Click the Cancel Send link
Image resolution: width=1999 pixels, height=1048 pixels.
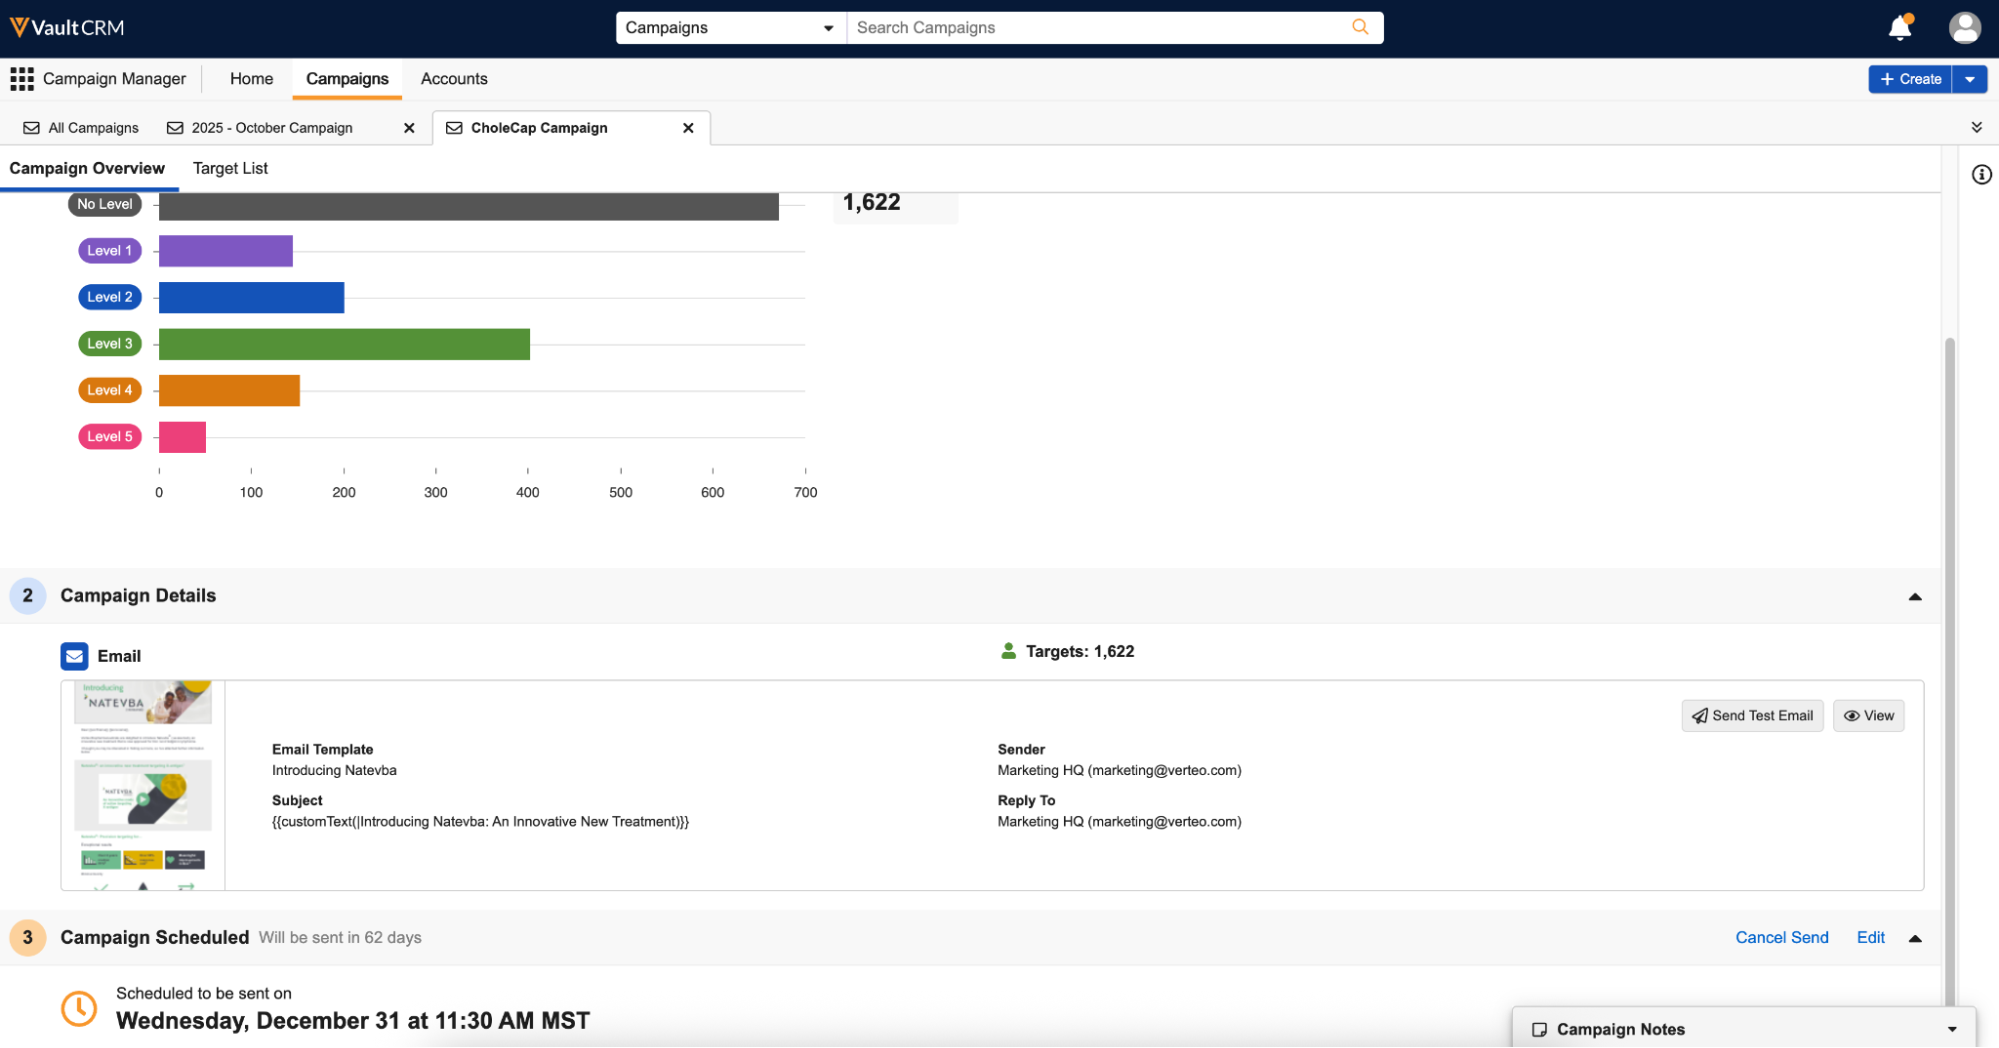pos(1781,937)
